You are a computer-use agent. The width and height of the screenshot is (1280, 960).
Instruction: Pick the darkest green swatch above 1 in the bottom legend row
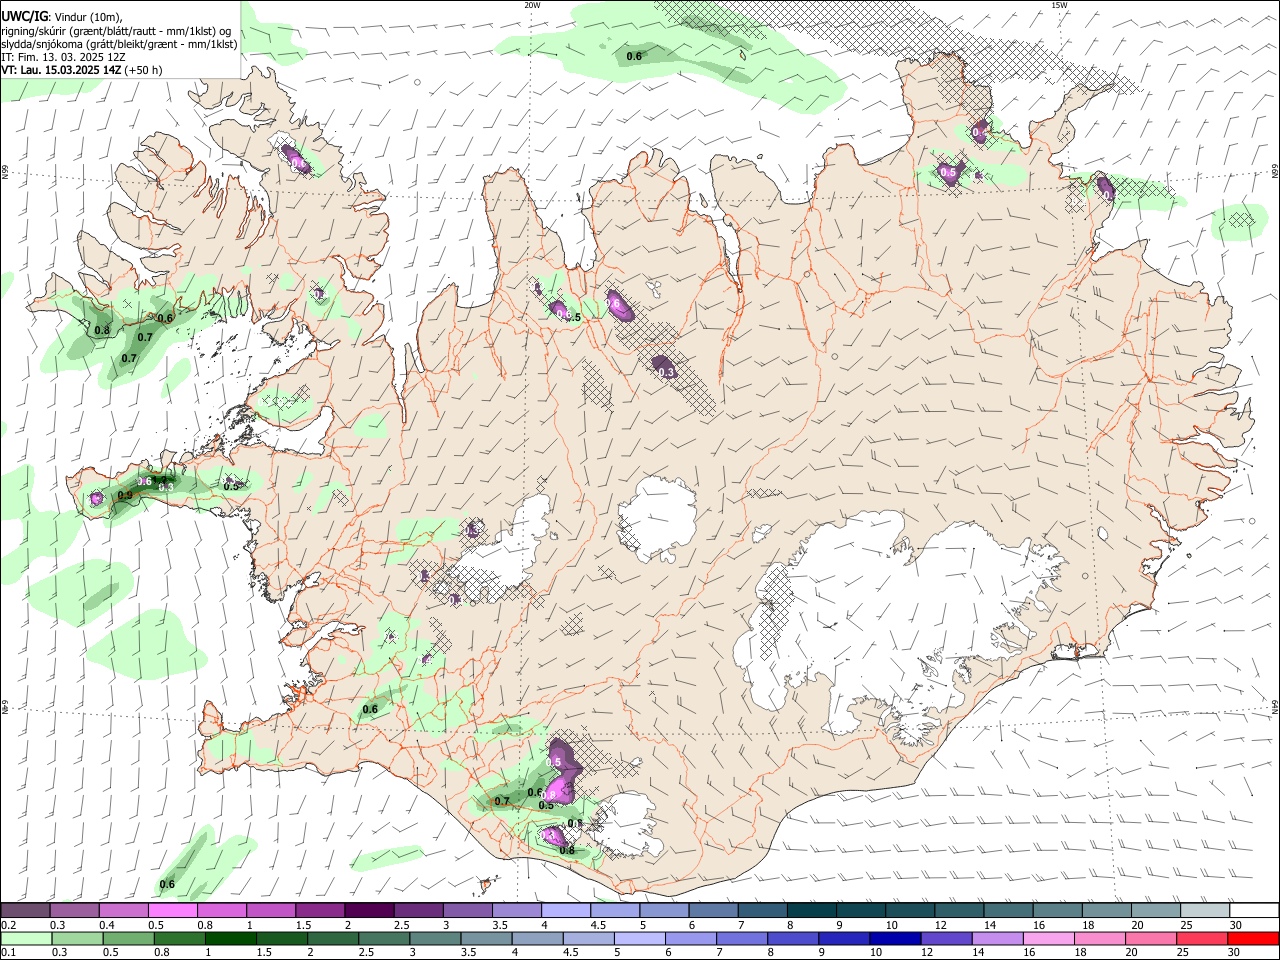pyautogui.click(x=230, y=938)
